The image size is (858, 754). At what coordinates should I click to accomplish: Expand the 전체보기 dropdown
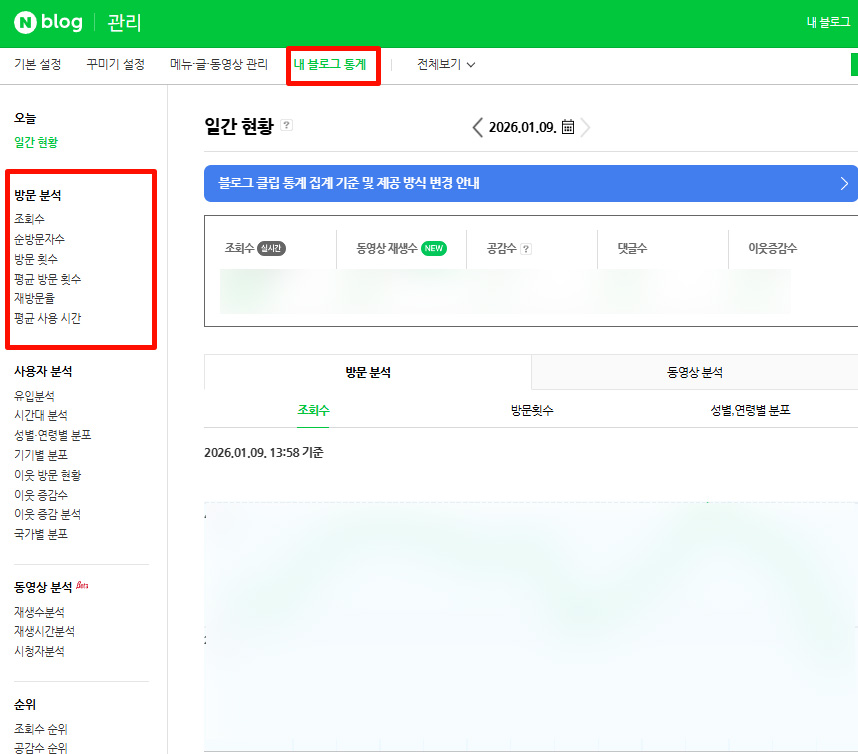(446, 65)
